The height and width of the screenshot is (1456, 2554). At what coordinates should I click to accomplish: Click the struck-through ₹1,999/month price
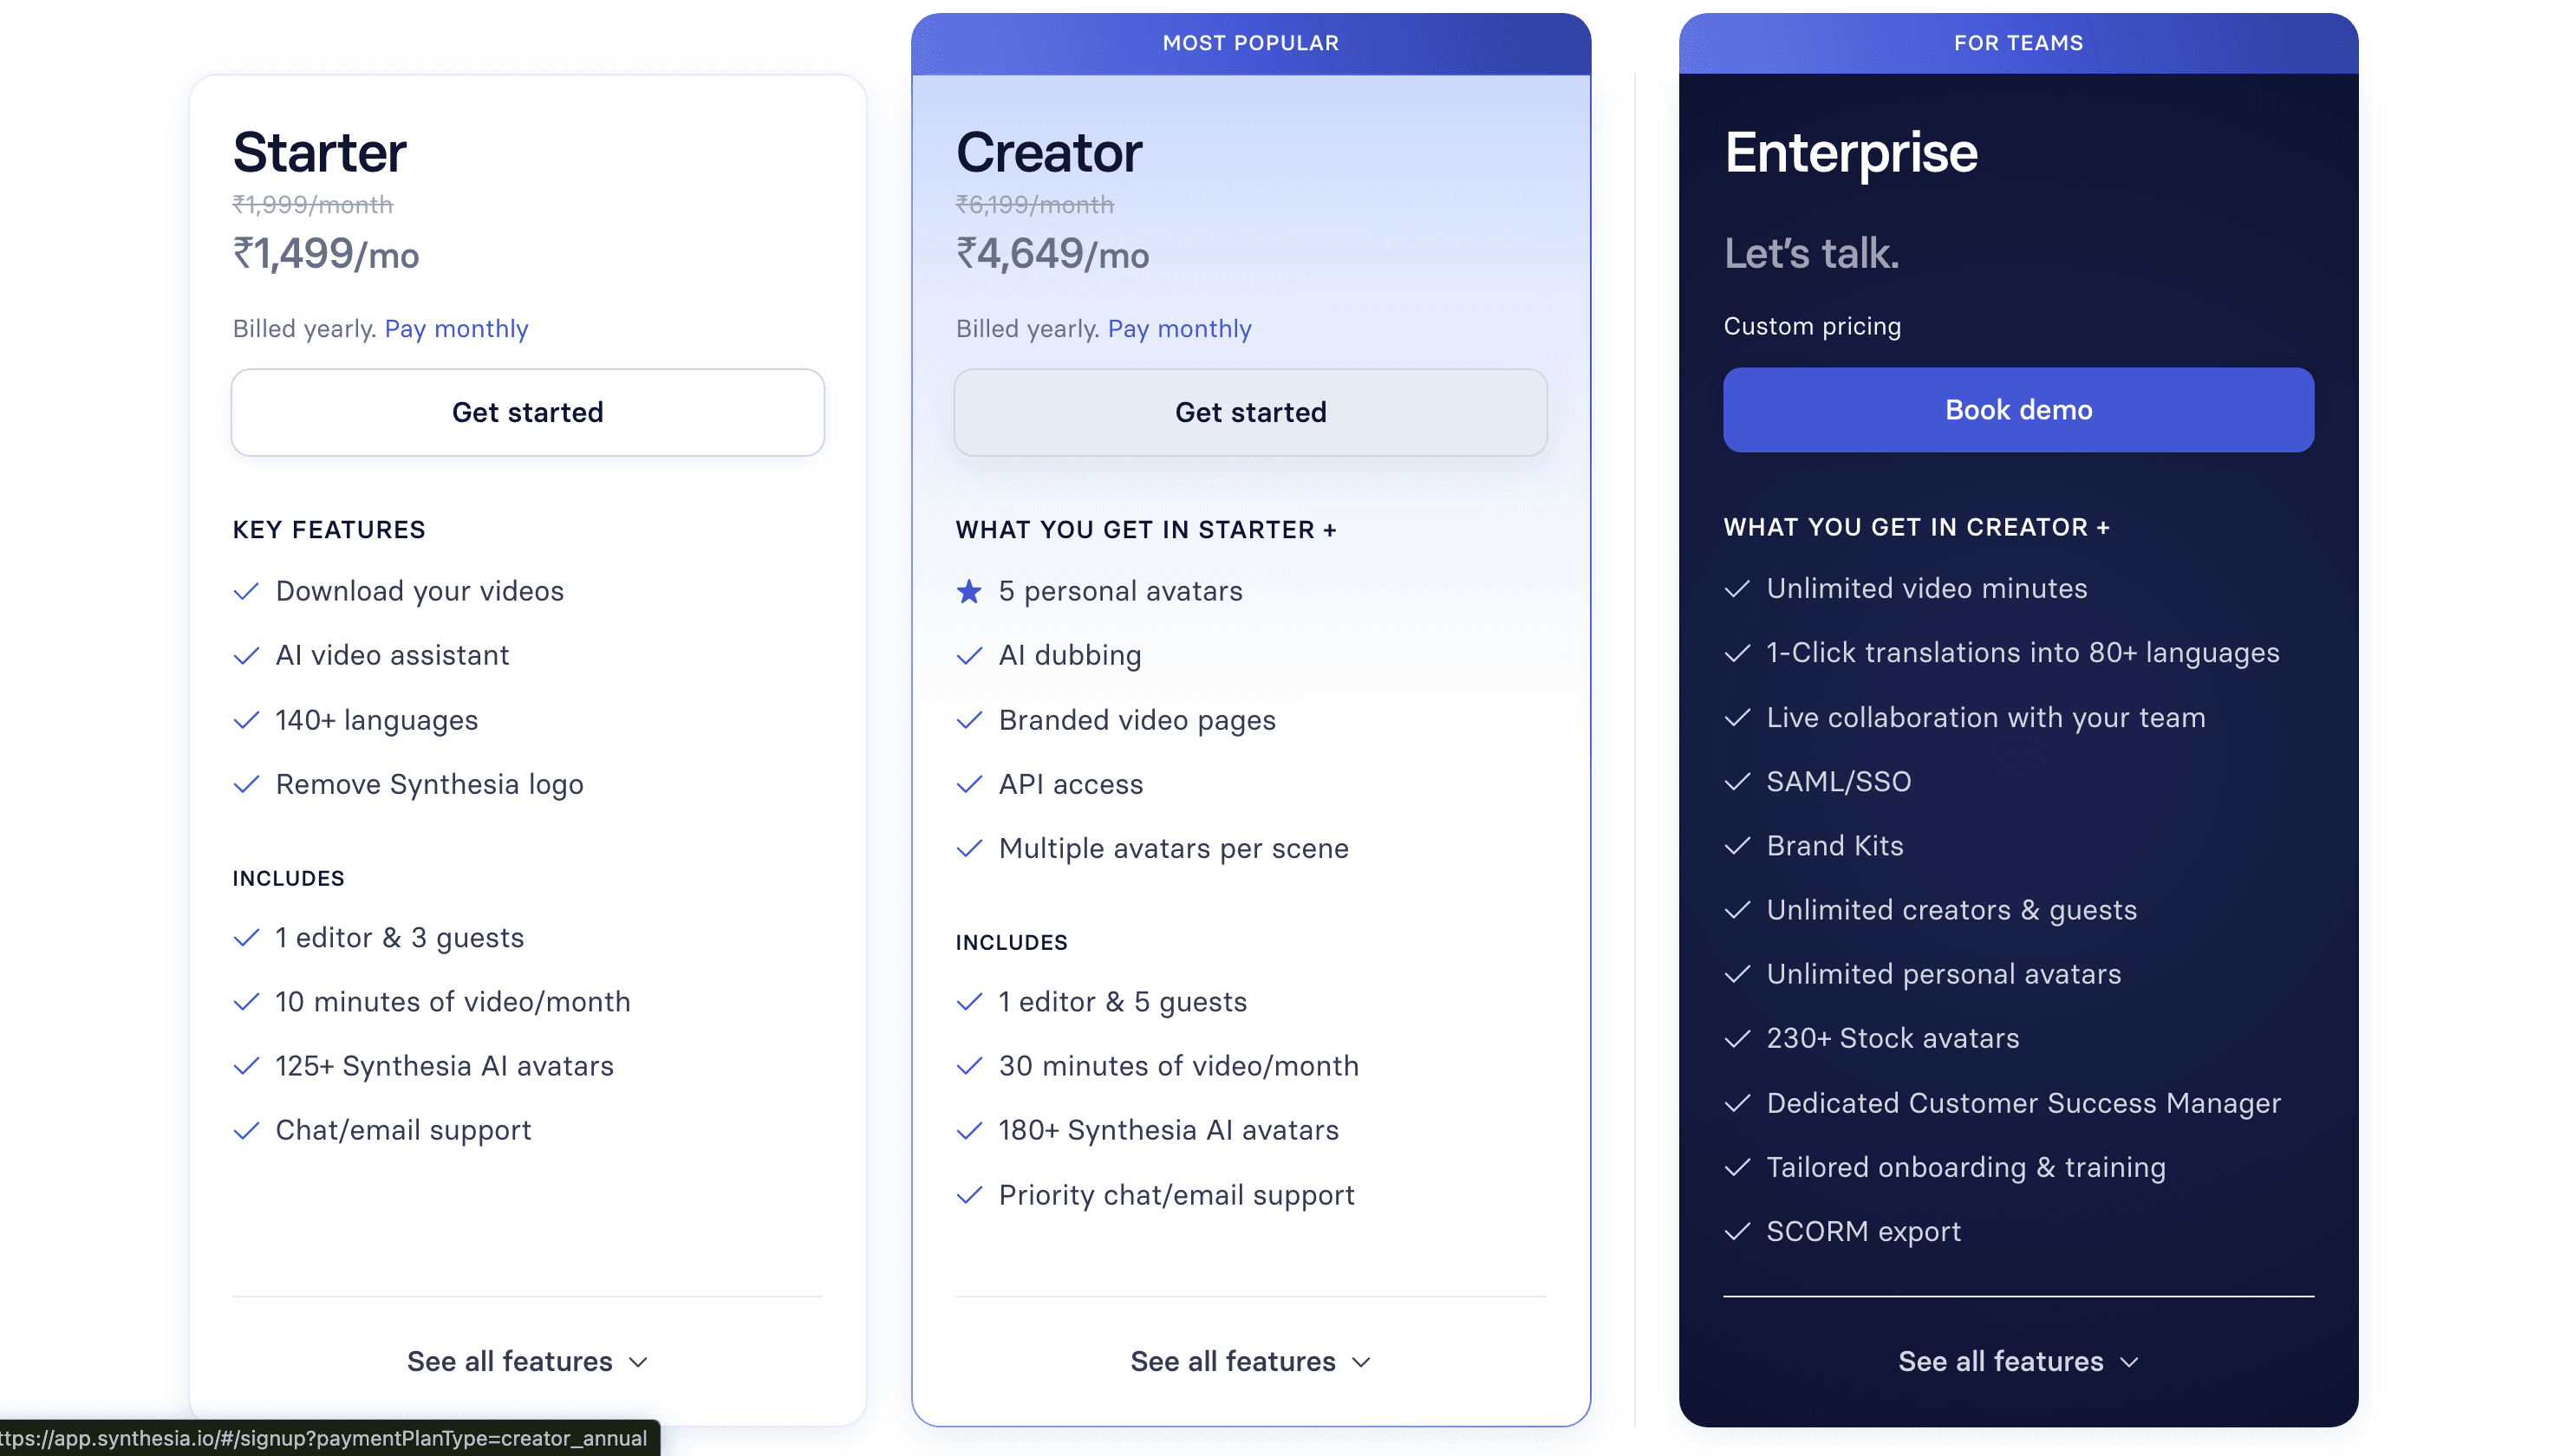[313, 205]
